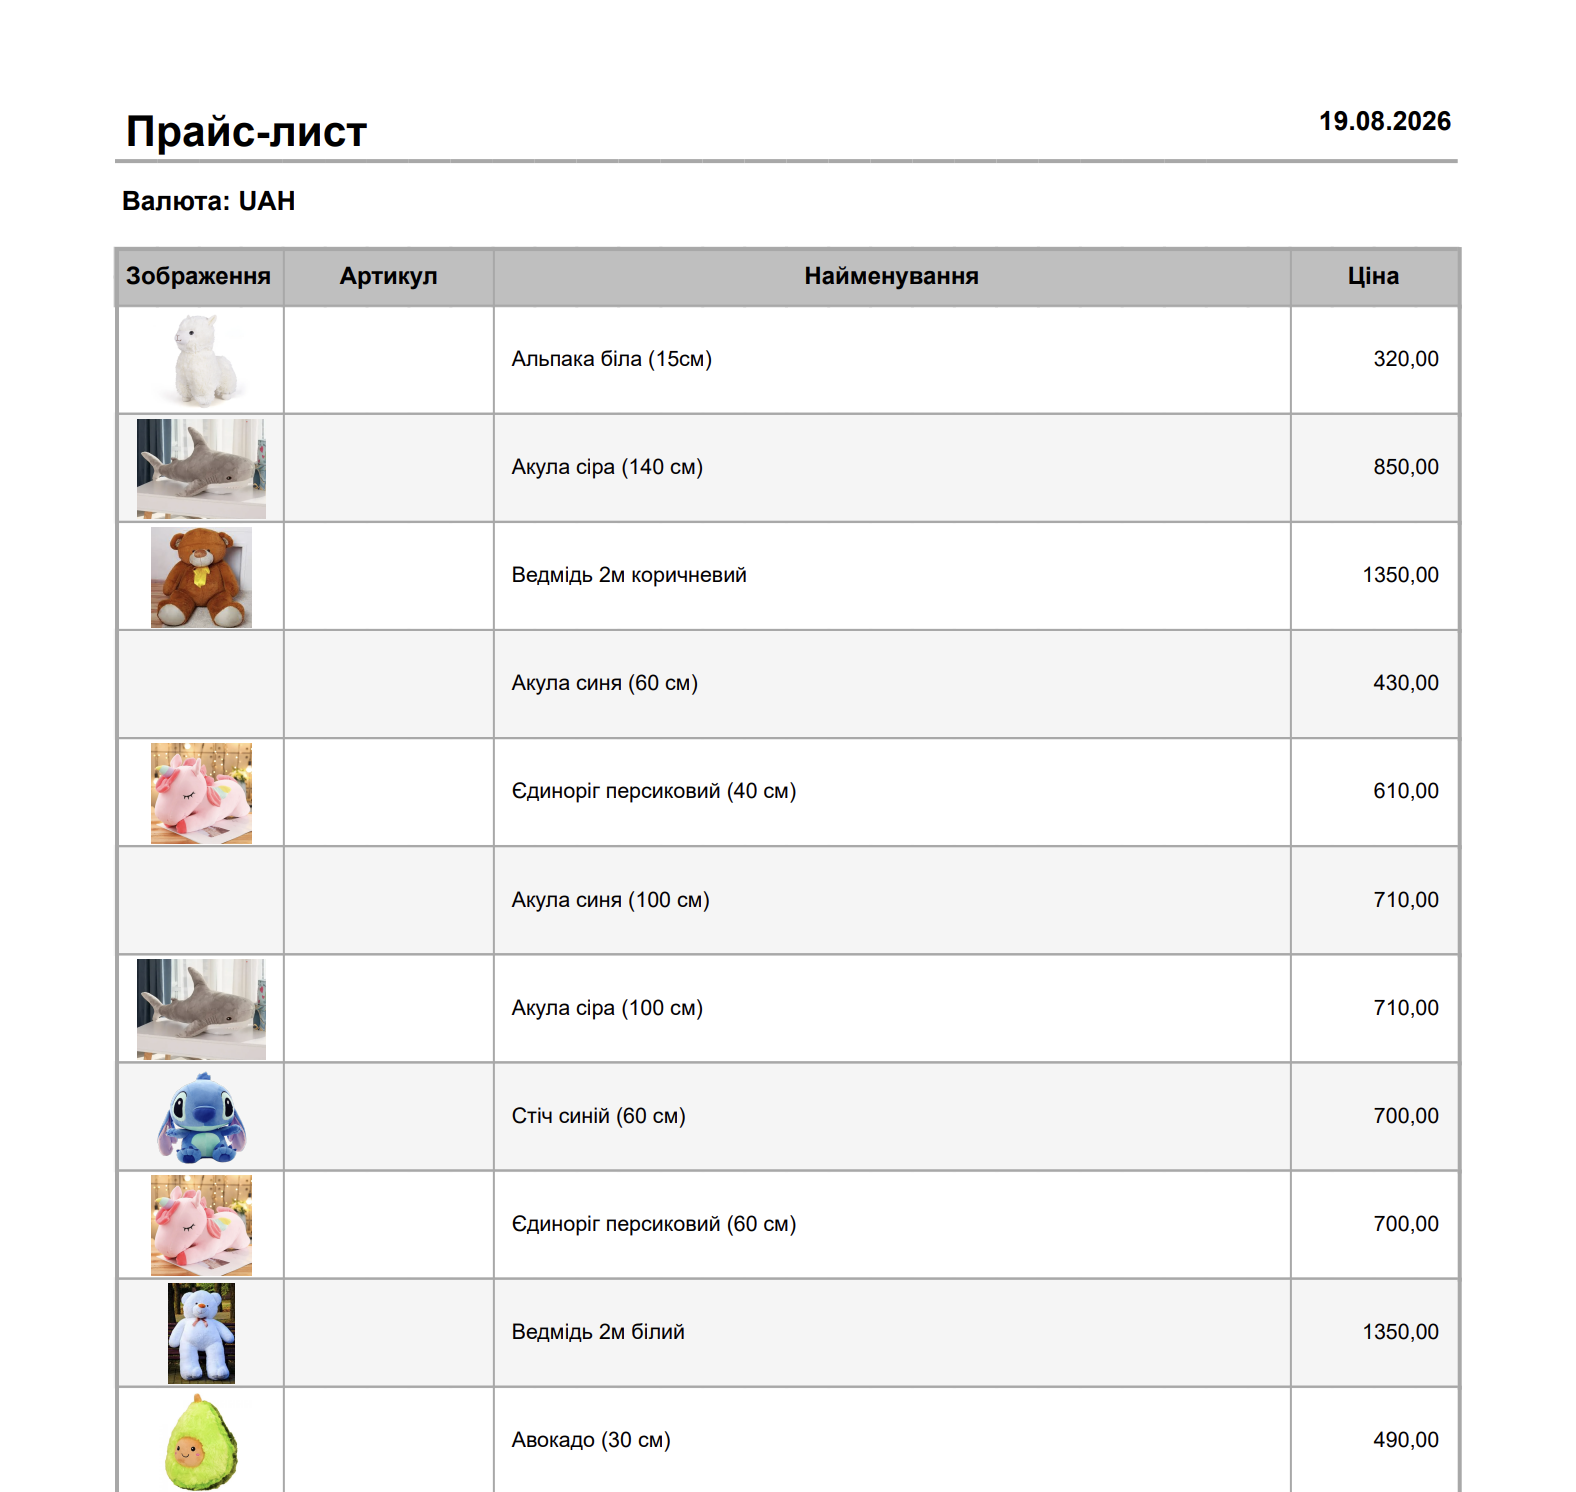Select the Найменування column header
Screen dimensions: 1576x1492
tap(892, 276)
